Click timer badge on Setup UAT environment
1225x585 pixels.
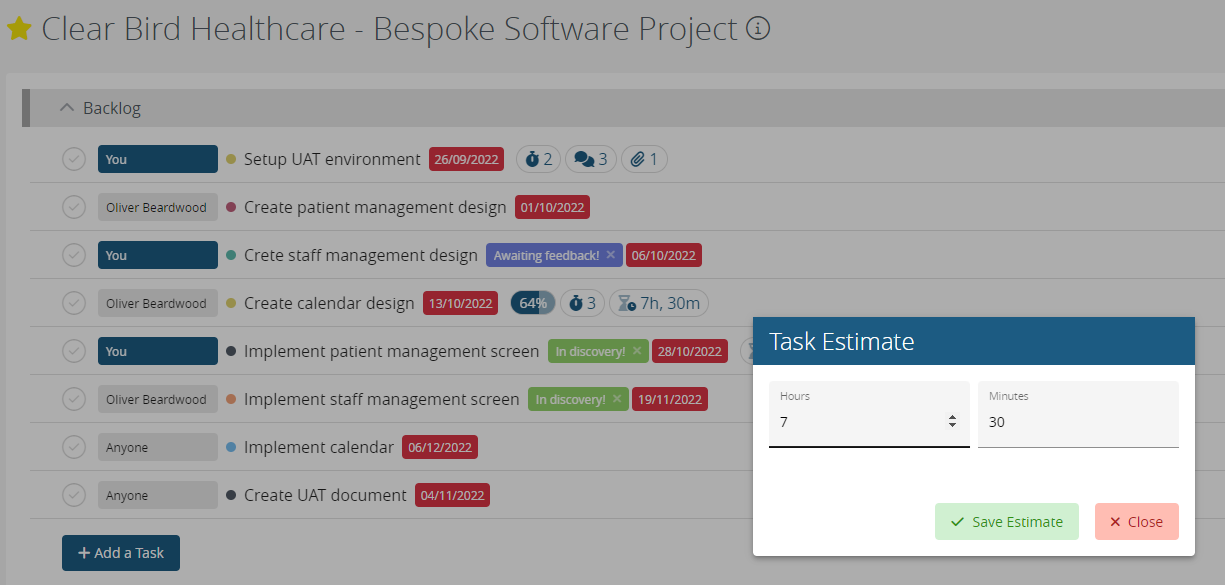pyautogui.click(x=539, y=159)
